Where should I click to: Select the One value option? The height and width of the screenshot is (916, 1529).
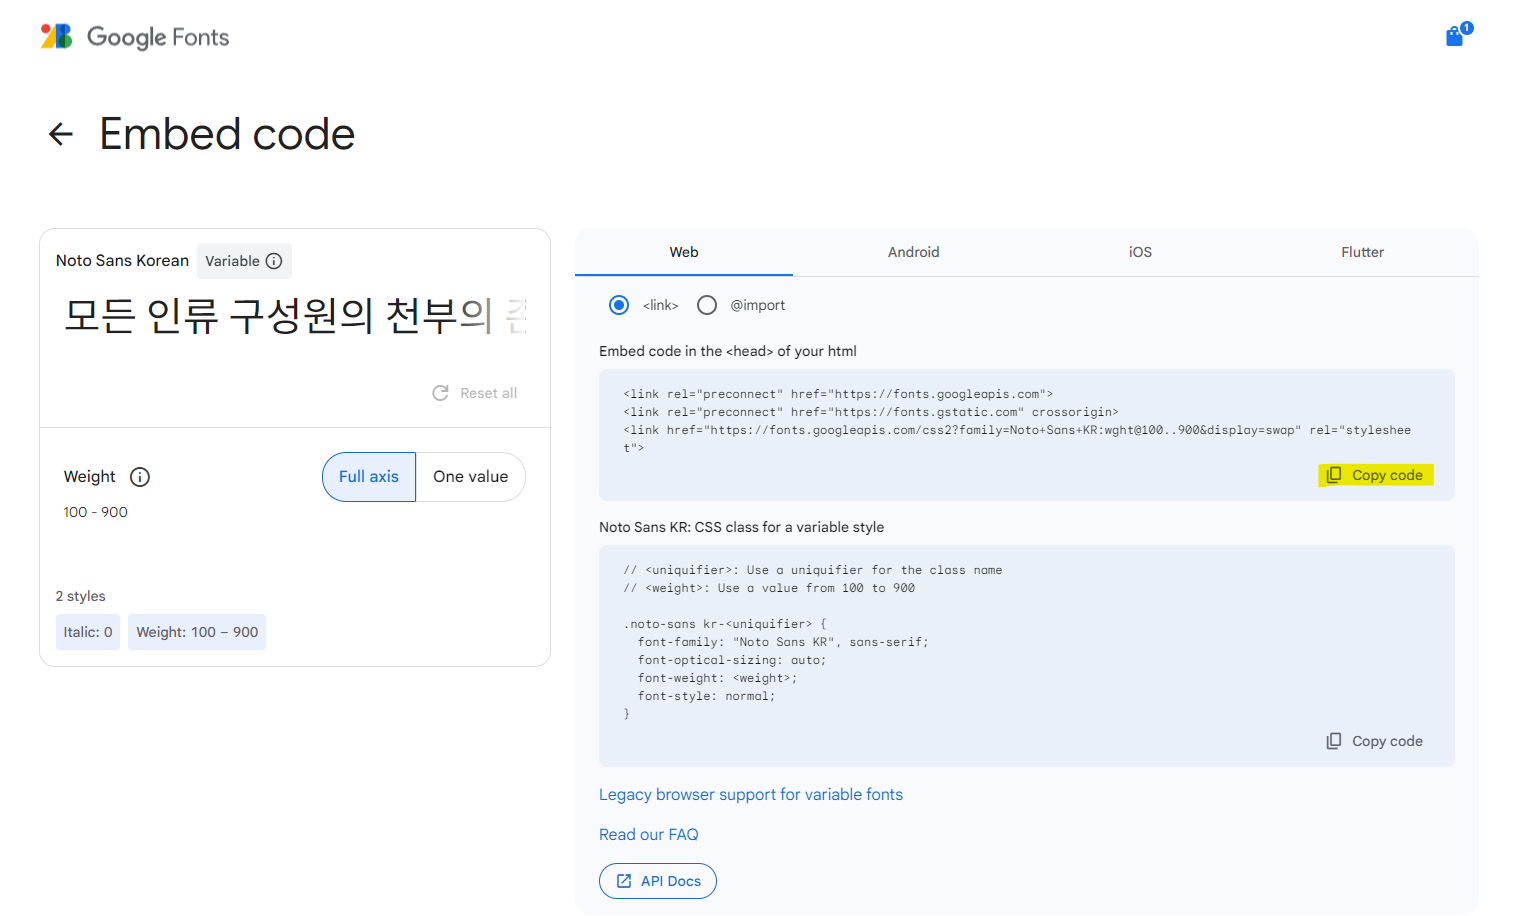pos(470,477)
